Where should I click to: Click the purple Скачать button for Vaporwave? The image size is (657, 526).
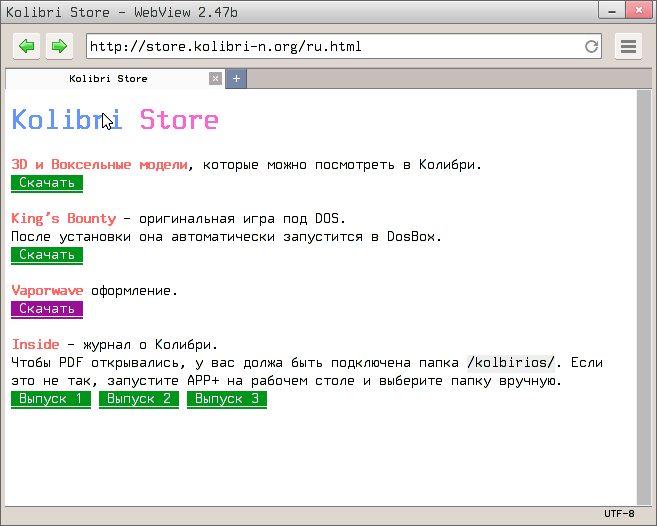[x=47, y=309]
